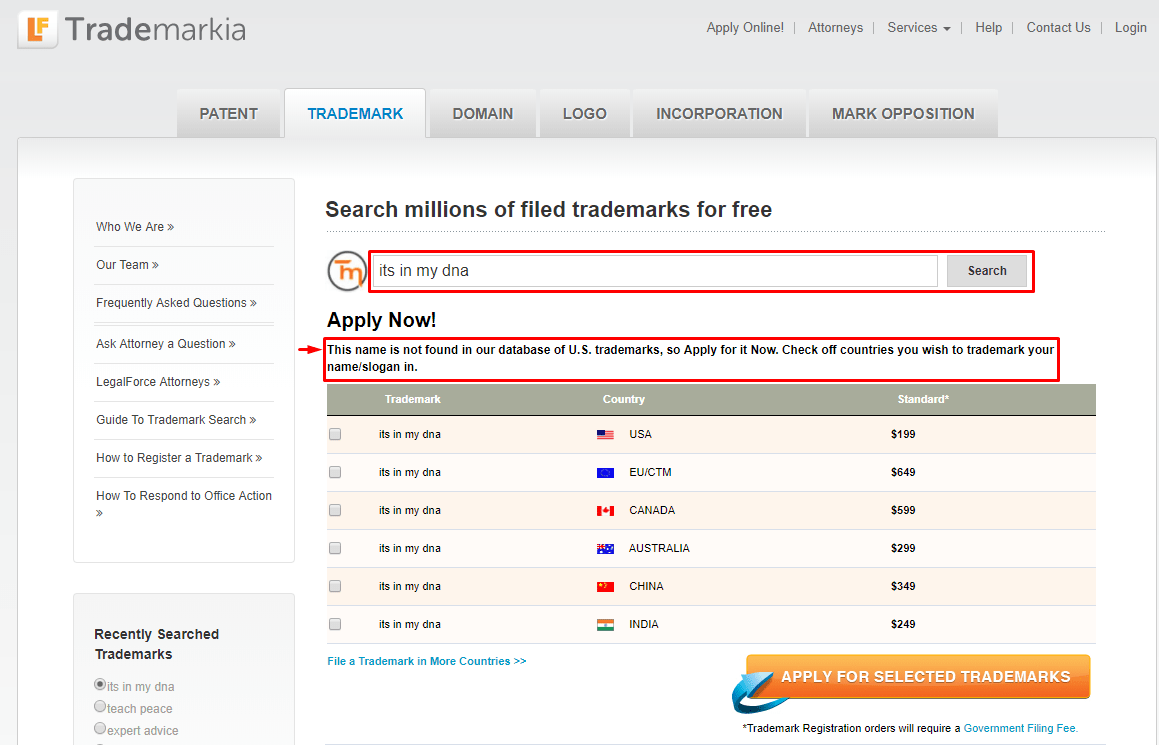Check the AUSTRALIA trademark checkbox
This screenshot has width=1159, height=745.
click(335, 548)
